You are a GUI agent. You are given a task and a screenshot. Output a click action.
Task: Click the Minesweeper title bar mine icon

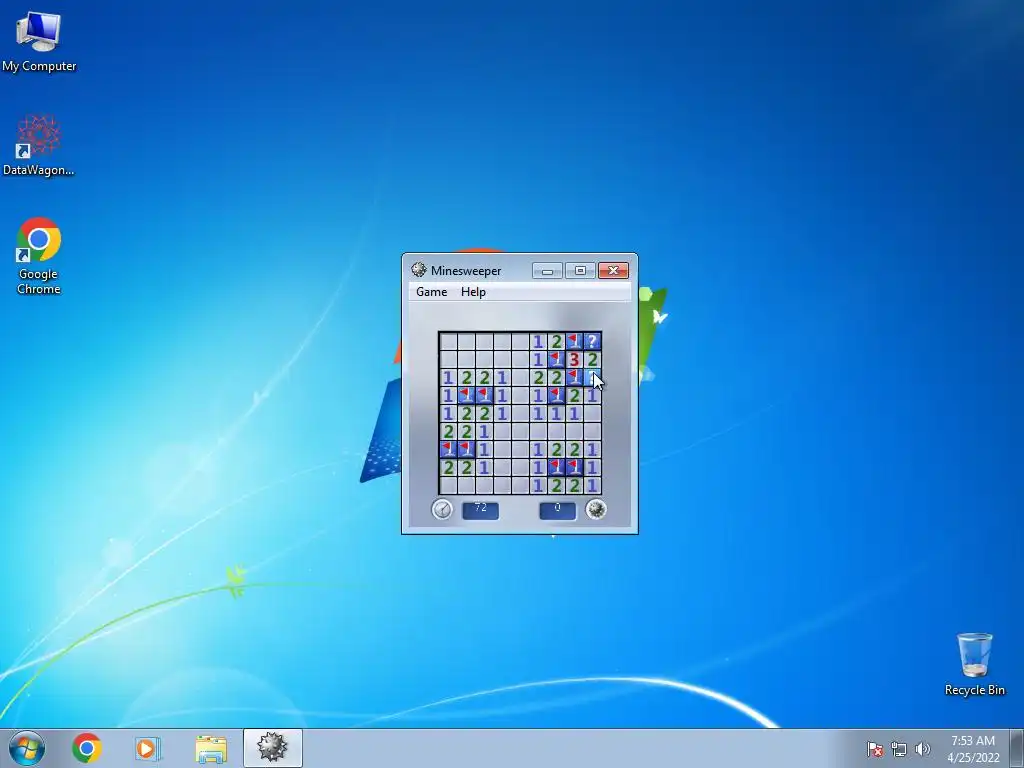419,270
